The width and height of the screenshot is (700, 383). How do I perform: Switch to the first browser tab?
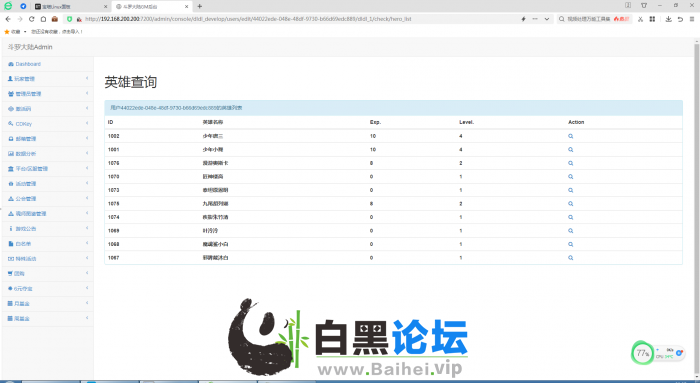click(71, 7)
